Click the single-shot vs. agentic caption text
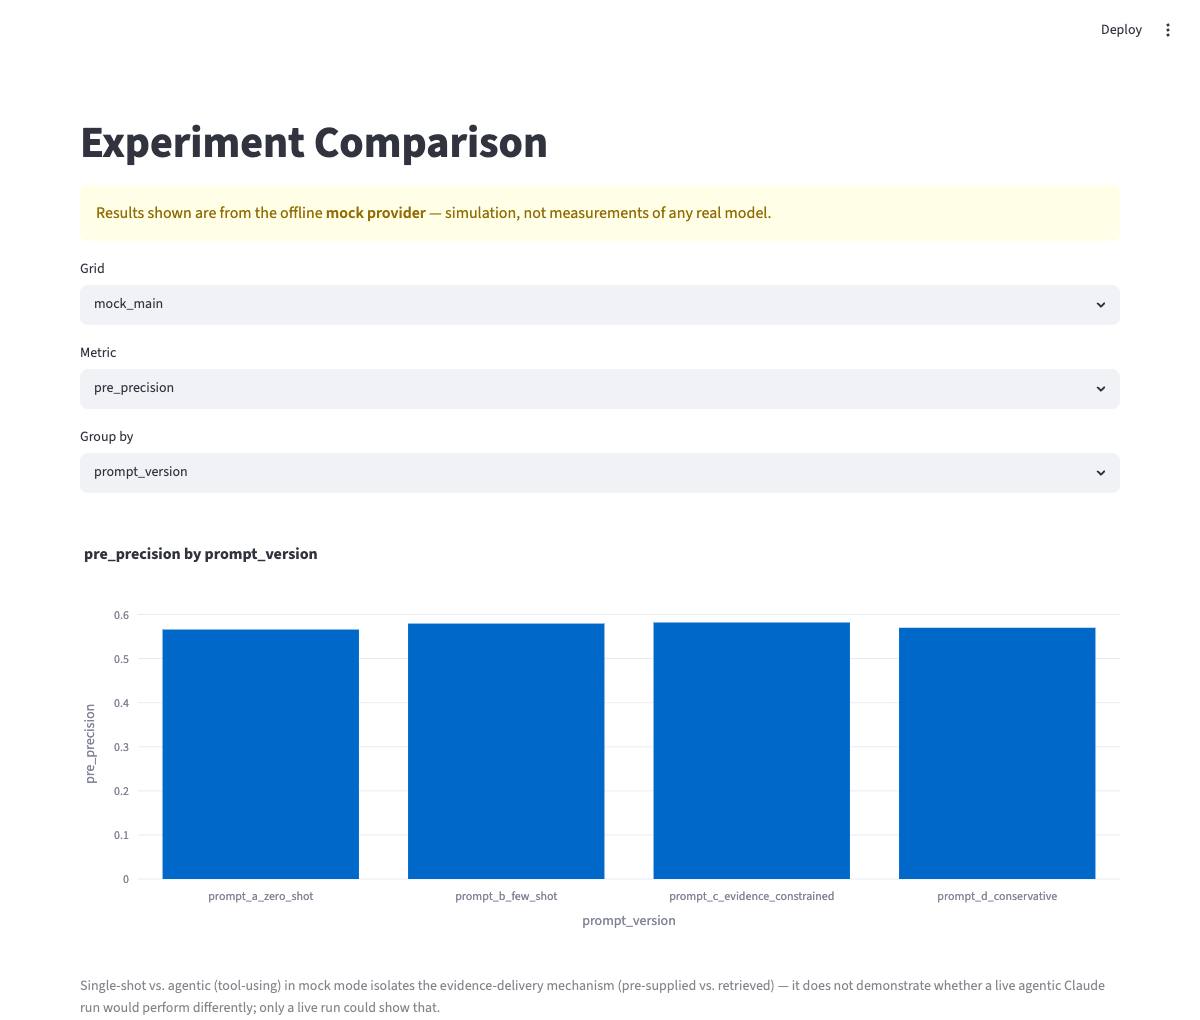1200x1020 pixels. (592, 996)
